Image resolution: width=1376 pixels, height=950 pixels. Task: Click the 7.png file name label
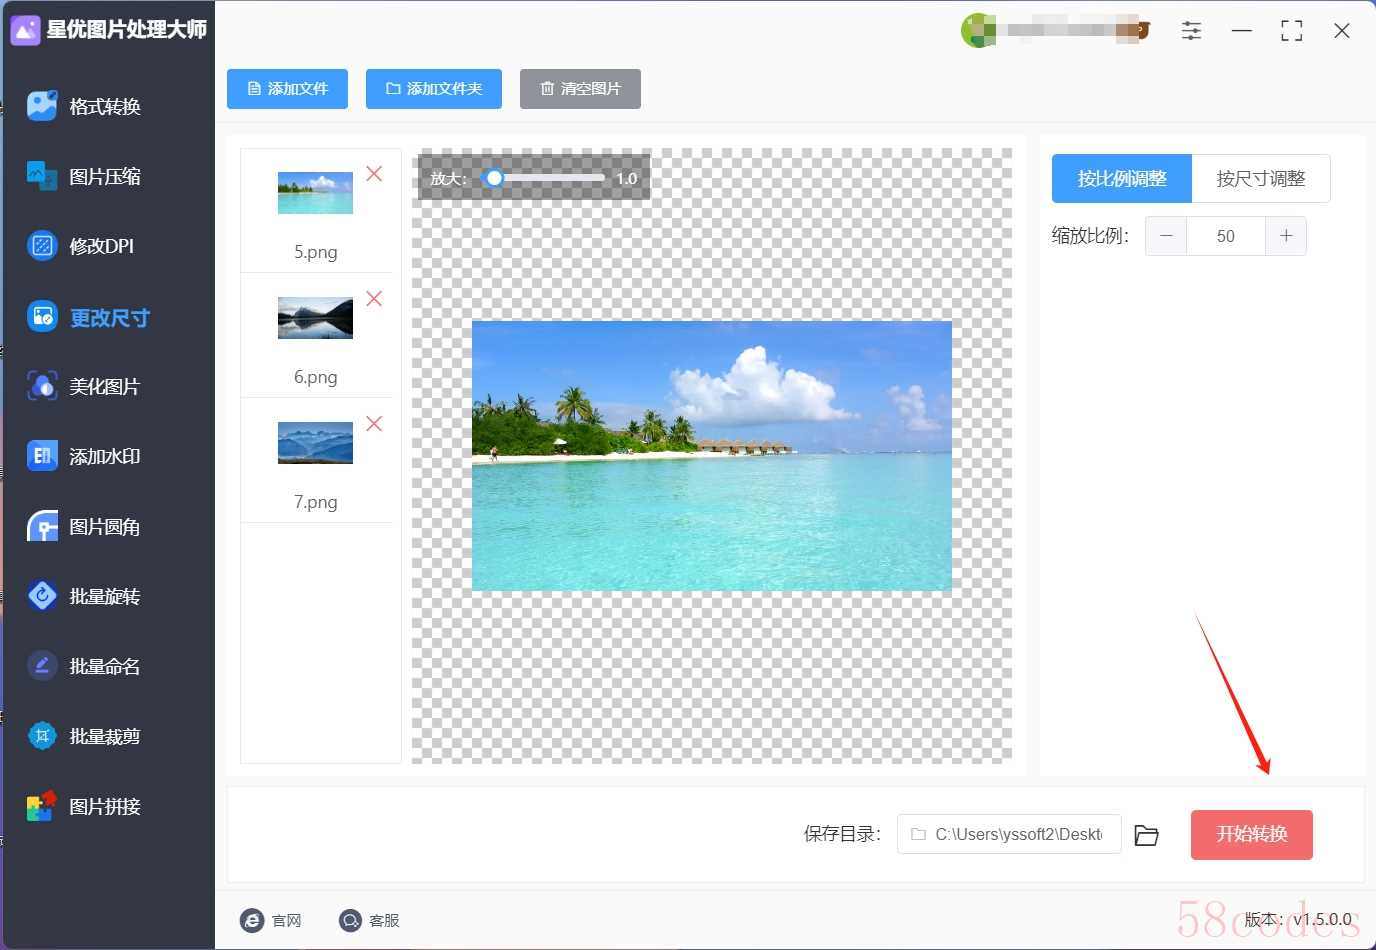tap(316, 502)
